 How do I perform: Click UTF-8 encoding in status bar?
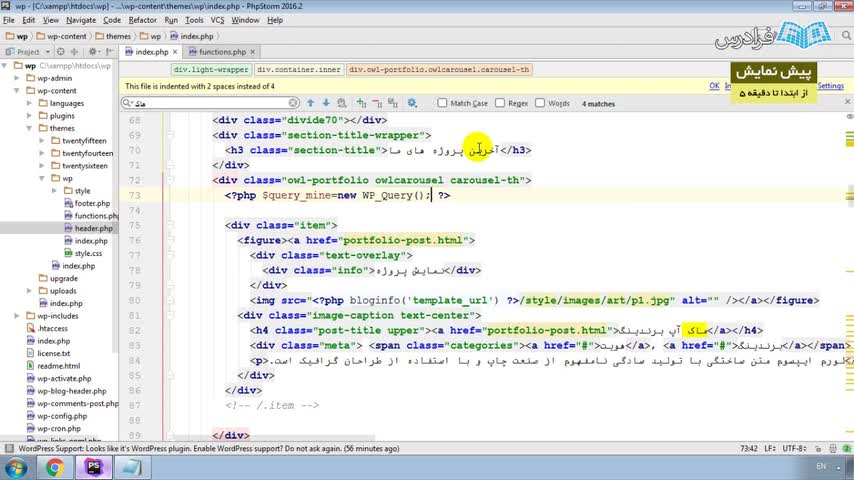coord(794,448)
